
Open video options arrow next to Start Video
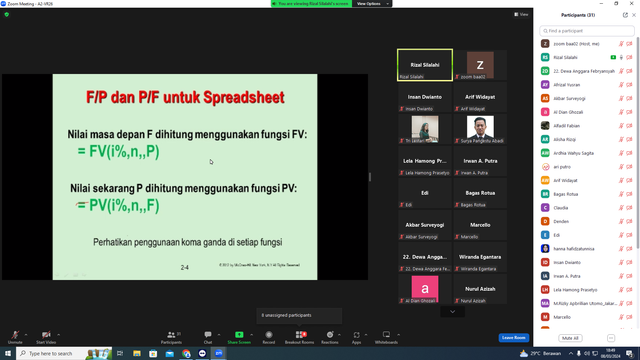click(x=58, y=335)
